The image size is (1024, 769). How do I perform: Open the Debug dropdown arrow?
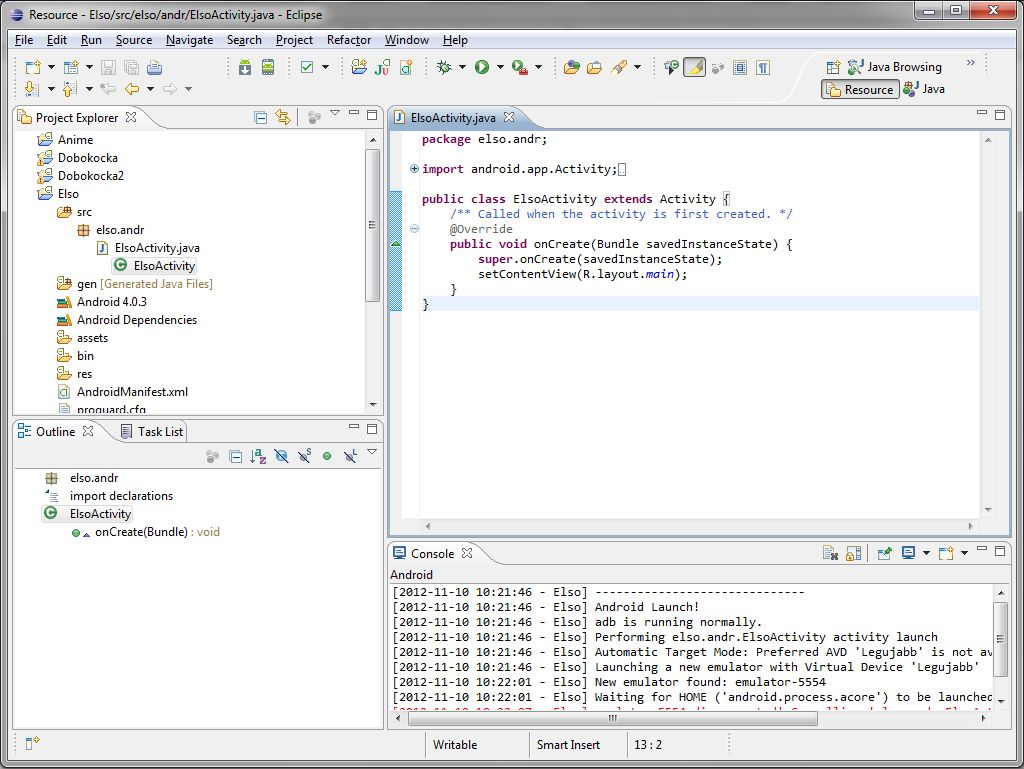click(462, 67)
